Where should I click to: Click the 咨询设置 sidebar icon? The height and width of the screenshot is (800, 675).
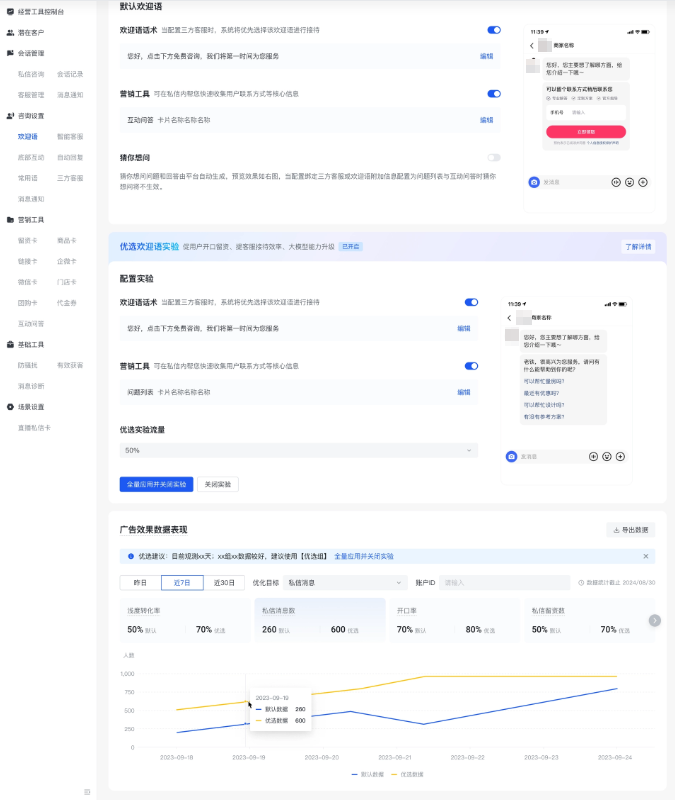click(x=10, y=116)
